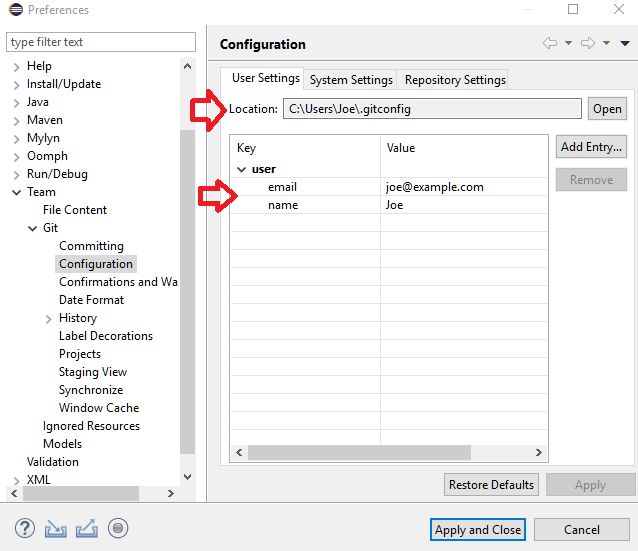Select Ignored Resources under Team
This screenshot has width=638, height=551.
click(x=91, y=426)
